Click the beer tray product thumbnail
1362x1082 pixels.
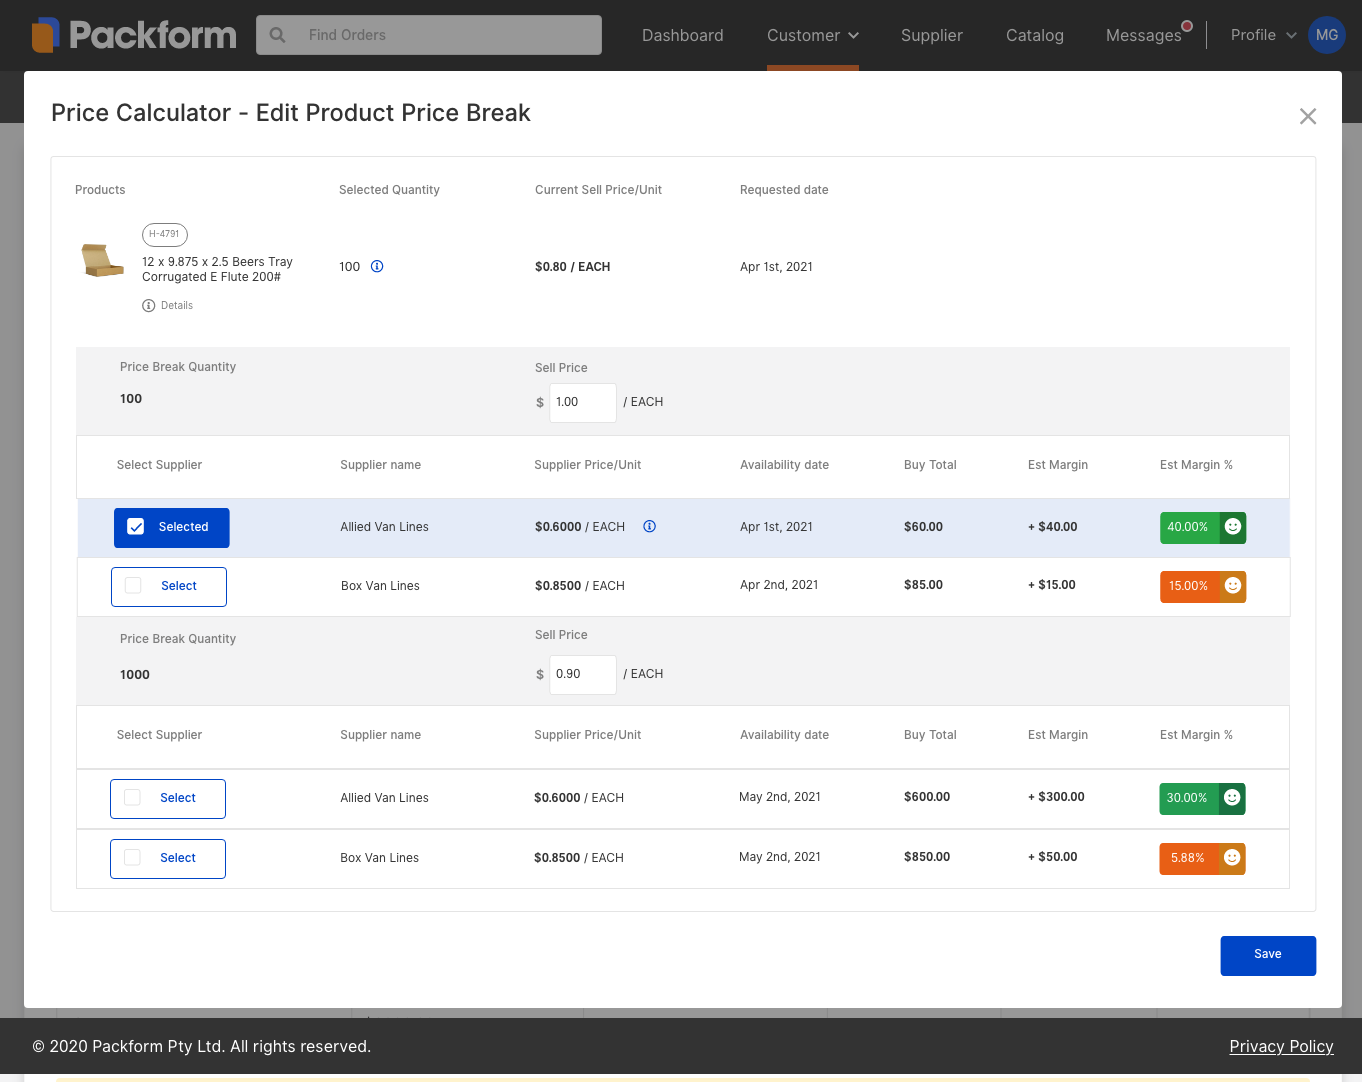click(102, 260)
